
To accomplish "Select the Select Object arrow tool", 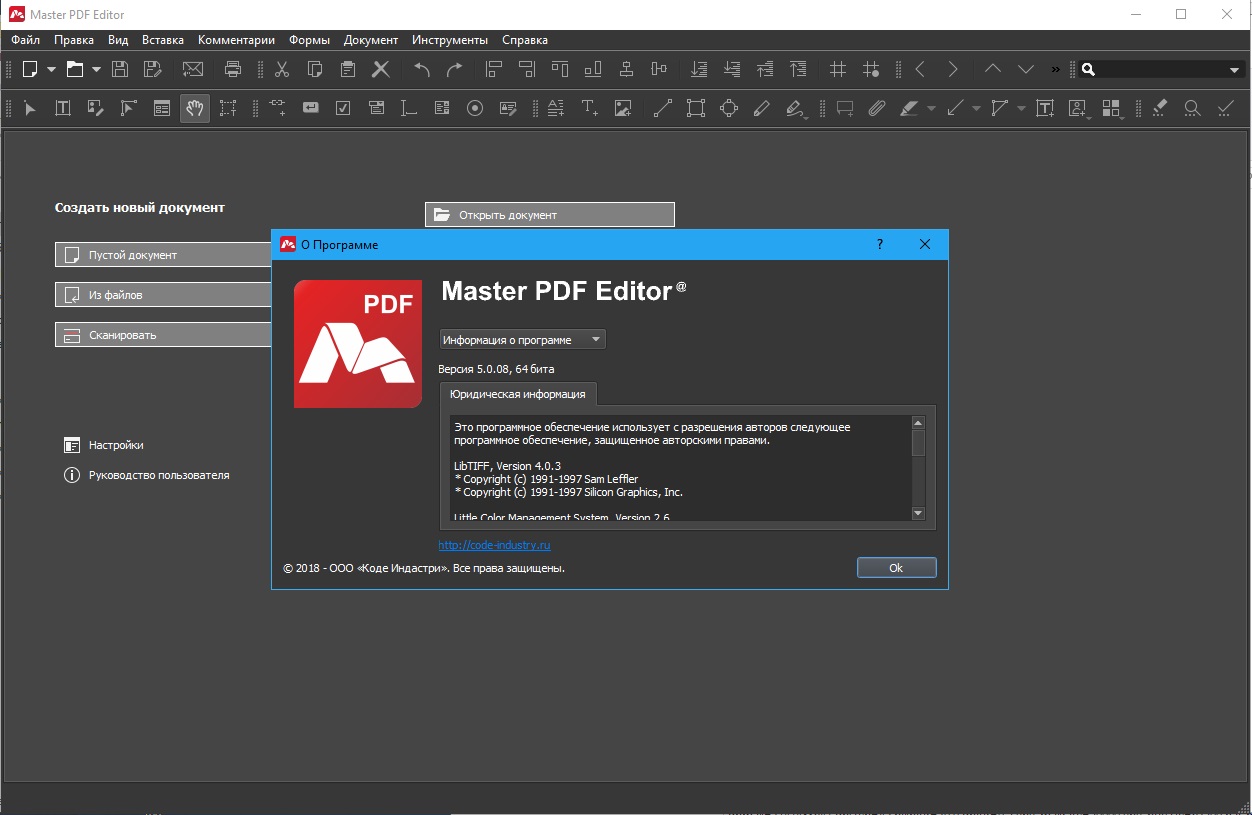I will (x=30, y=108).
